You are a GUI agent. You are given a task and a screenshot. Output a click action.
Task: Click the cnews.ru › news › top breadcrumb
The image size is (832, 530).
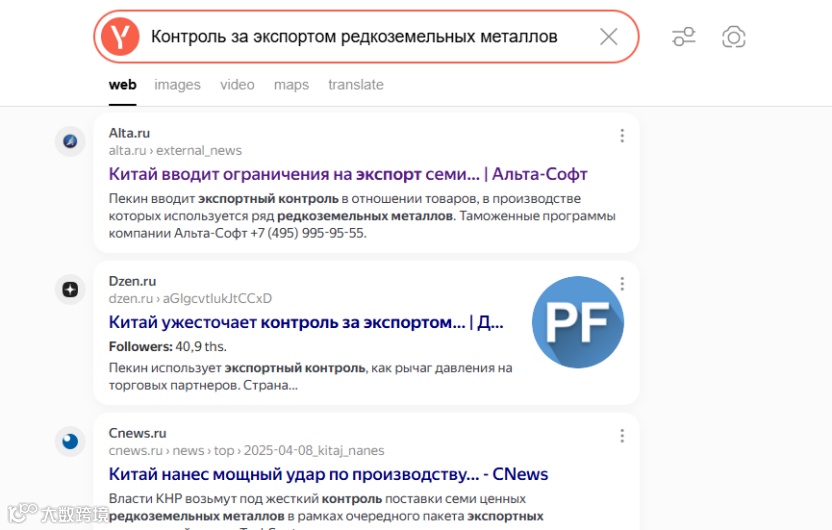point(247,451)
